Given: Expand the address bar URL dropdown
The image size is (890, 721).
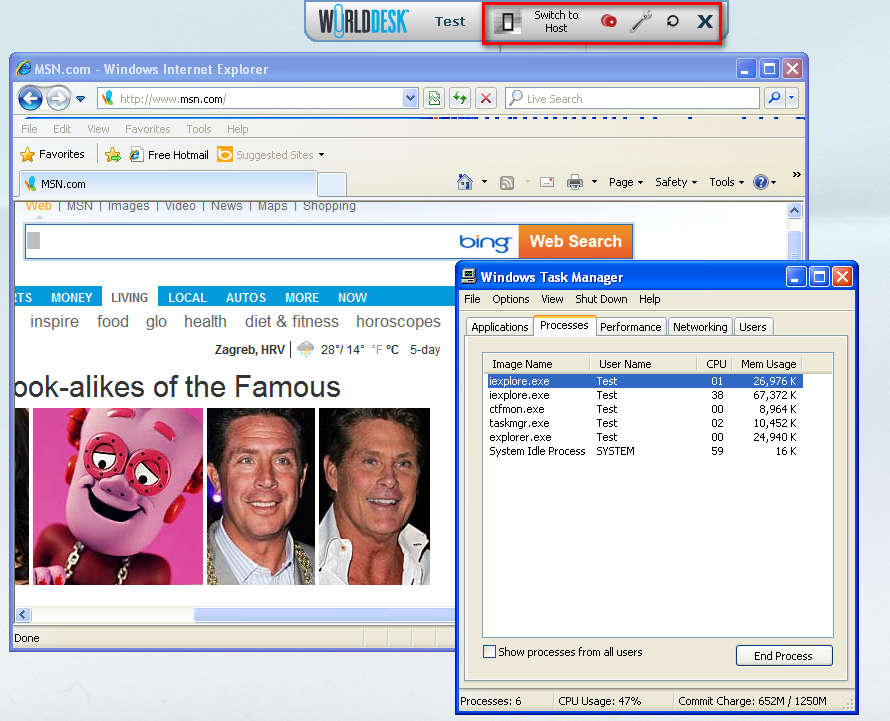Looking at the screenshot, I should (410, 99).
